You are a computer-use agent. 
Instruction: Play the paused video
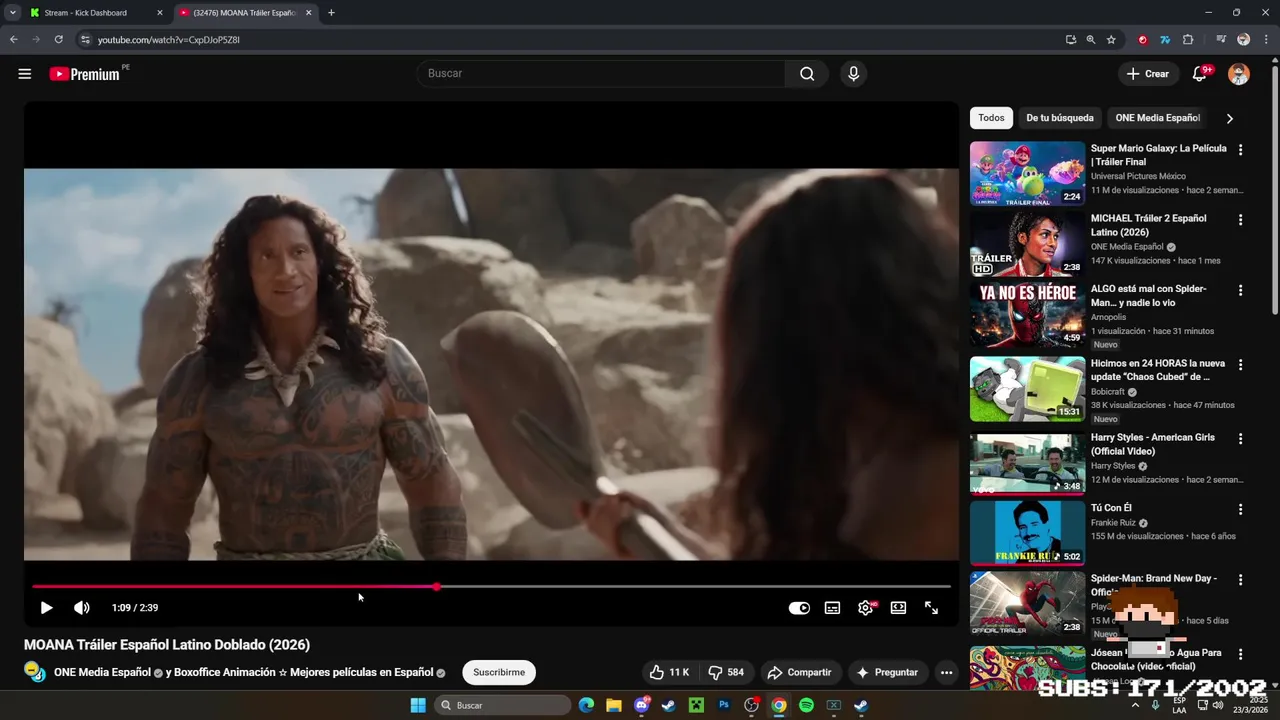[46, 608]
